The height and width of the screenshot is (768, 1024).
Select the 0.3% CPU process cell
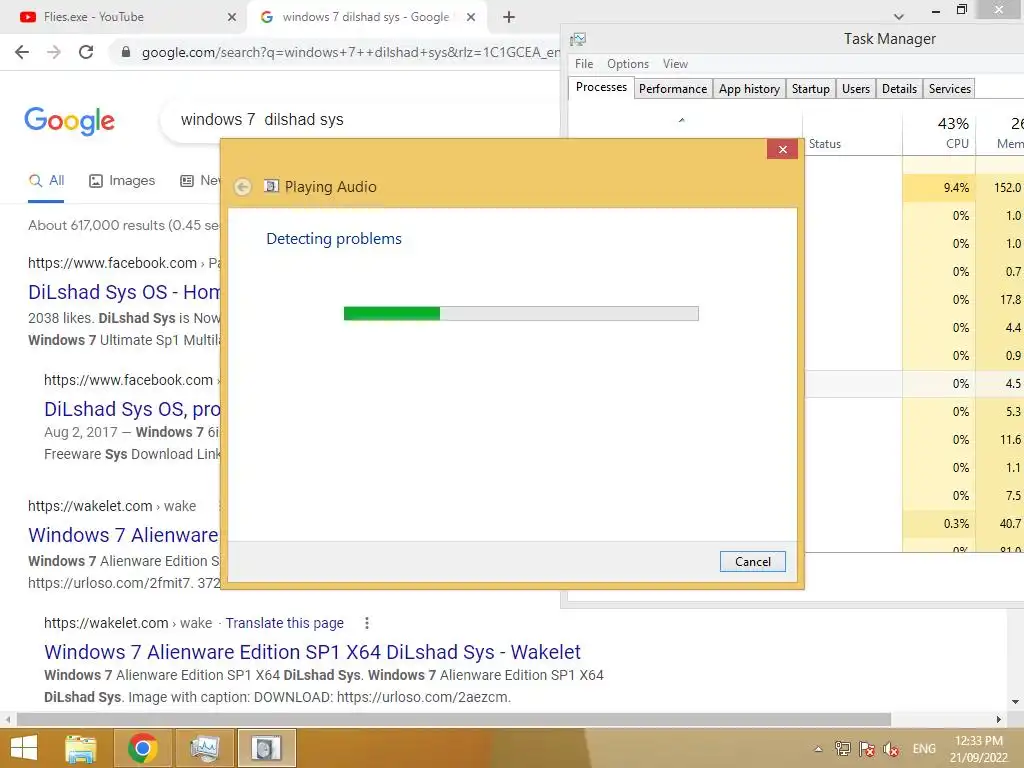click(939, 524)
